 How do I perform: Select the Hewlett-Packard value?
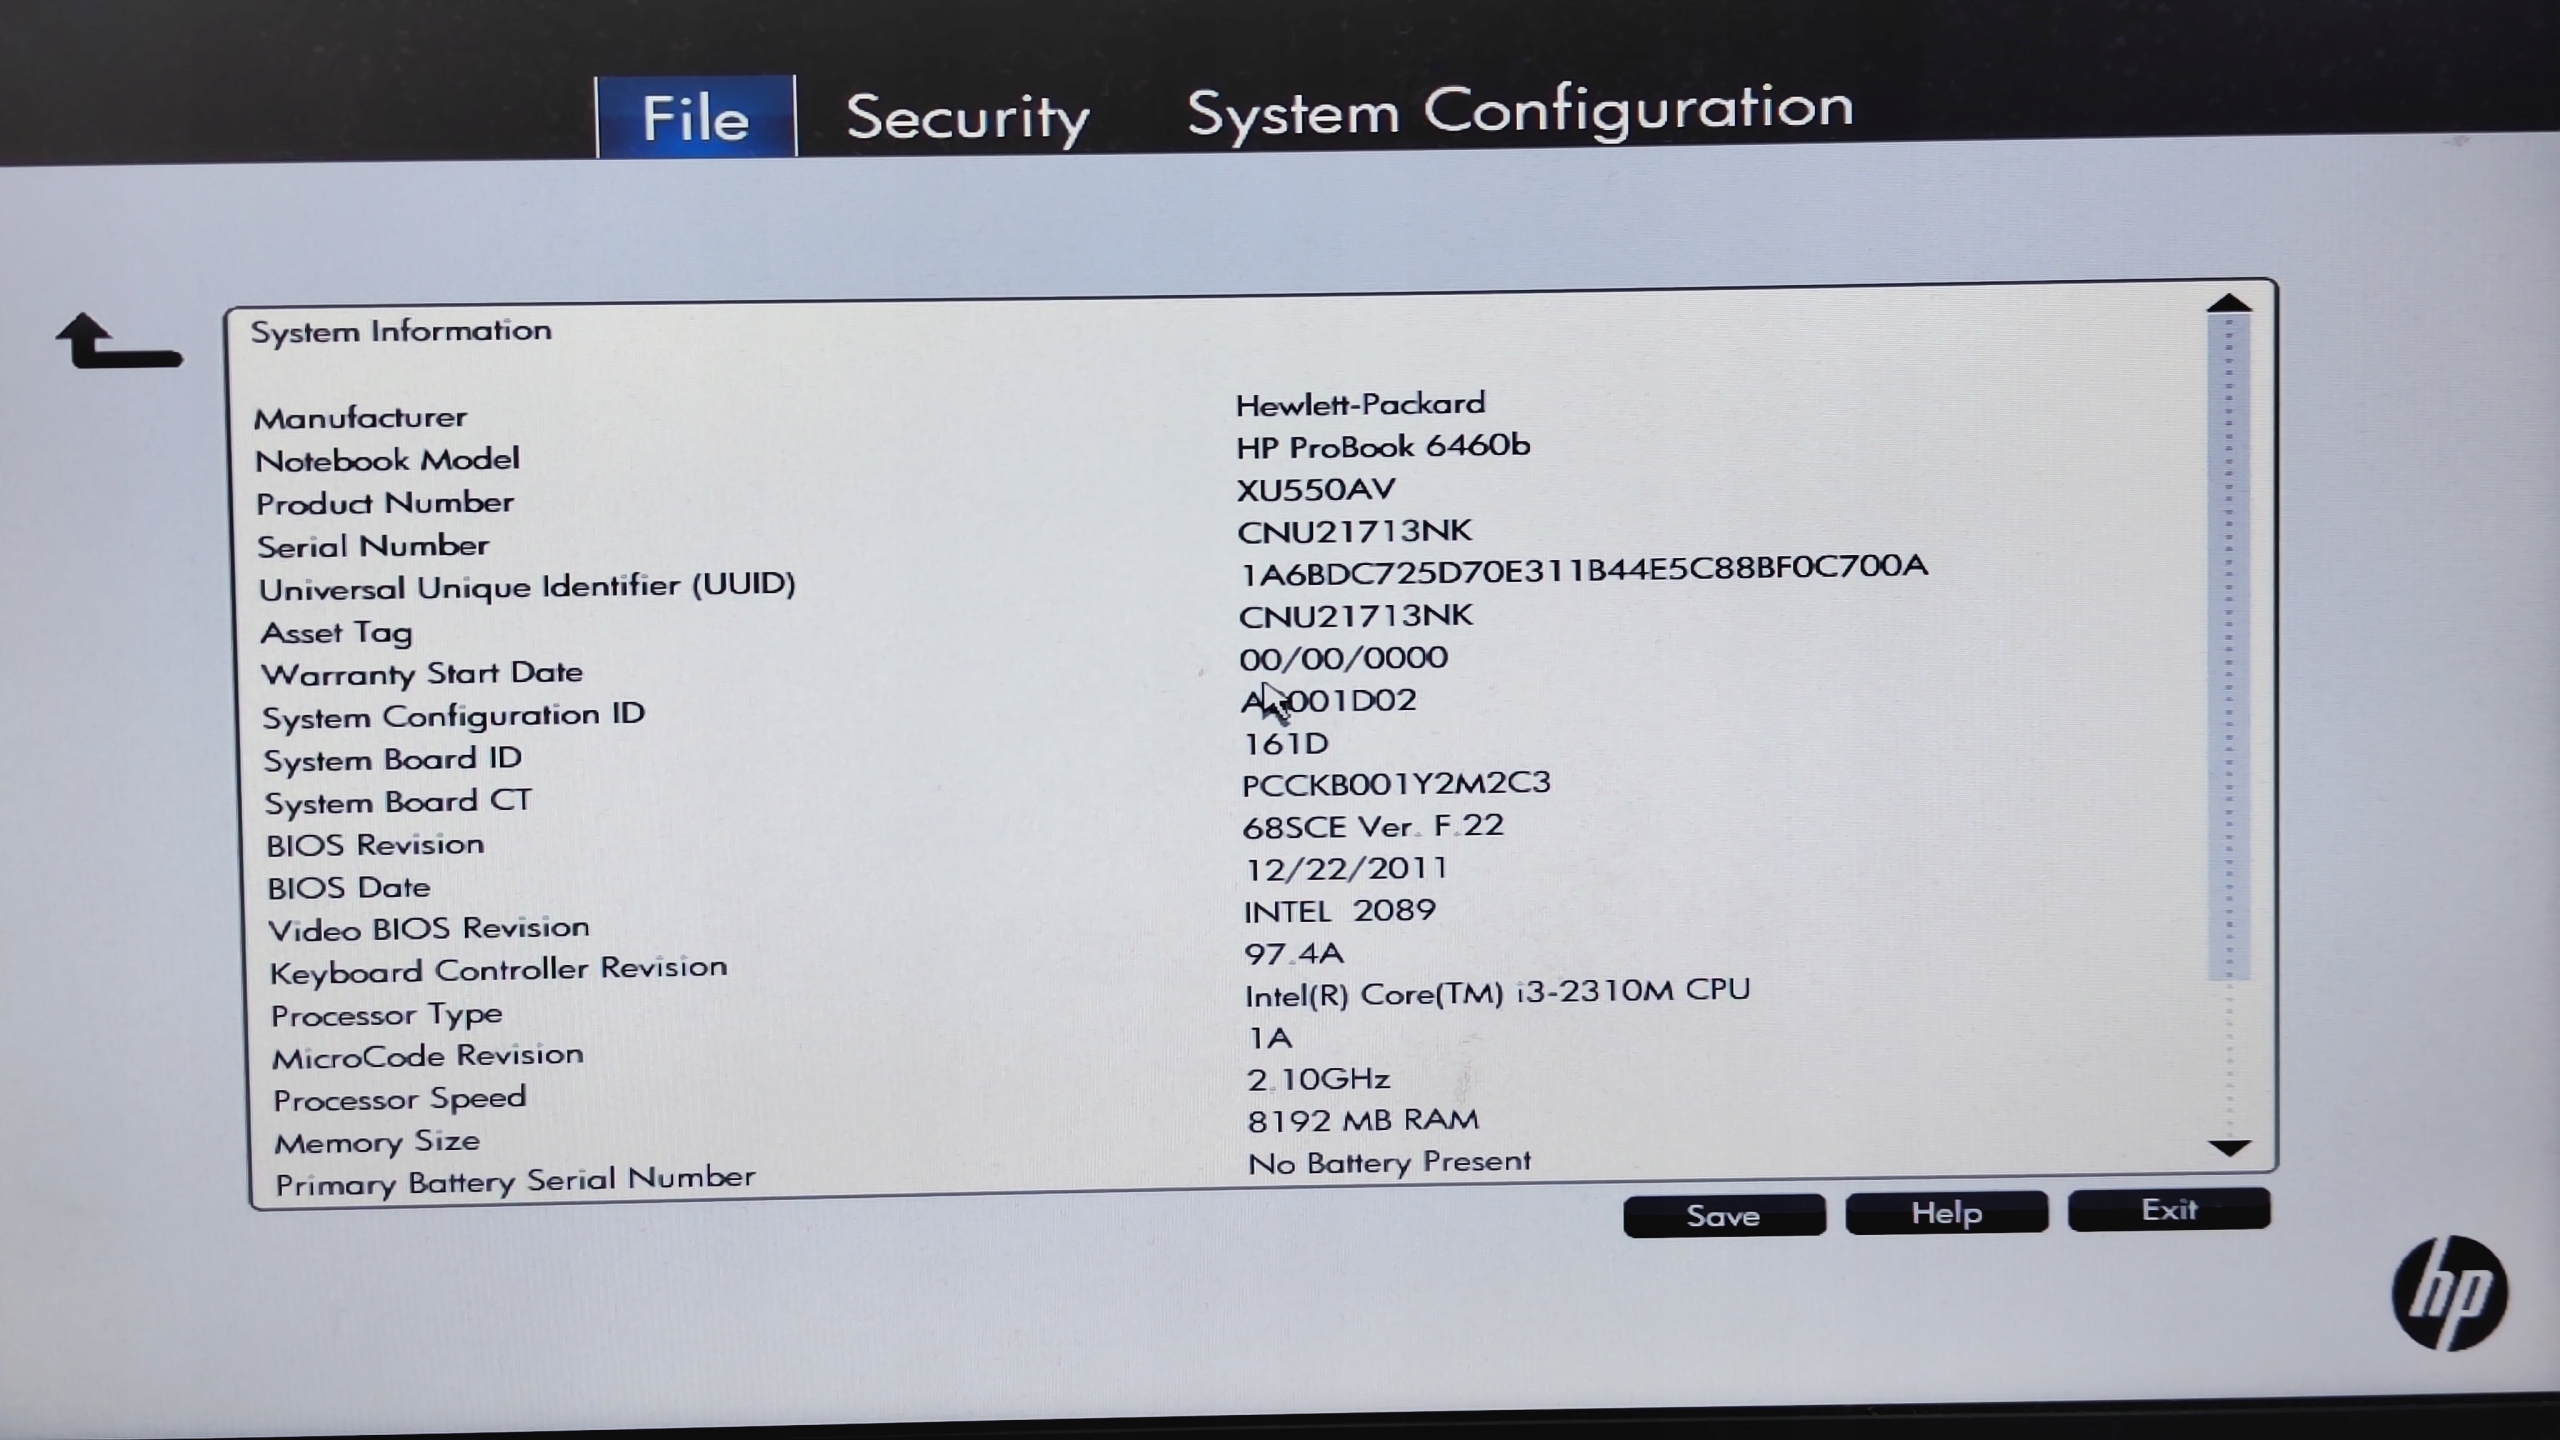pyautogui.click(x=1361, y=404)
